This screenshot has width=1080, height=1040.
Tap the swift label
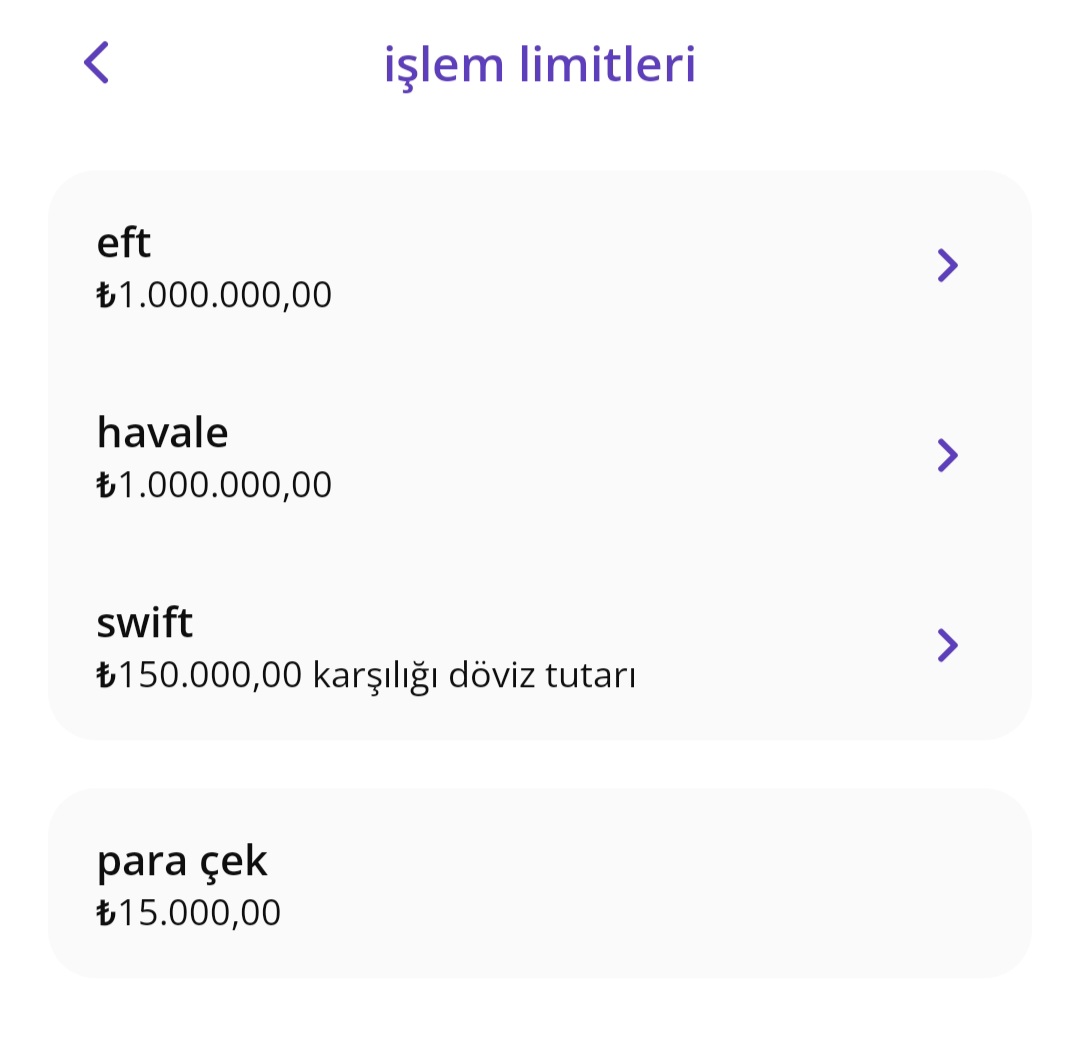click(145, 623)
